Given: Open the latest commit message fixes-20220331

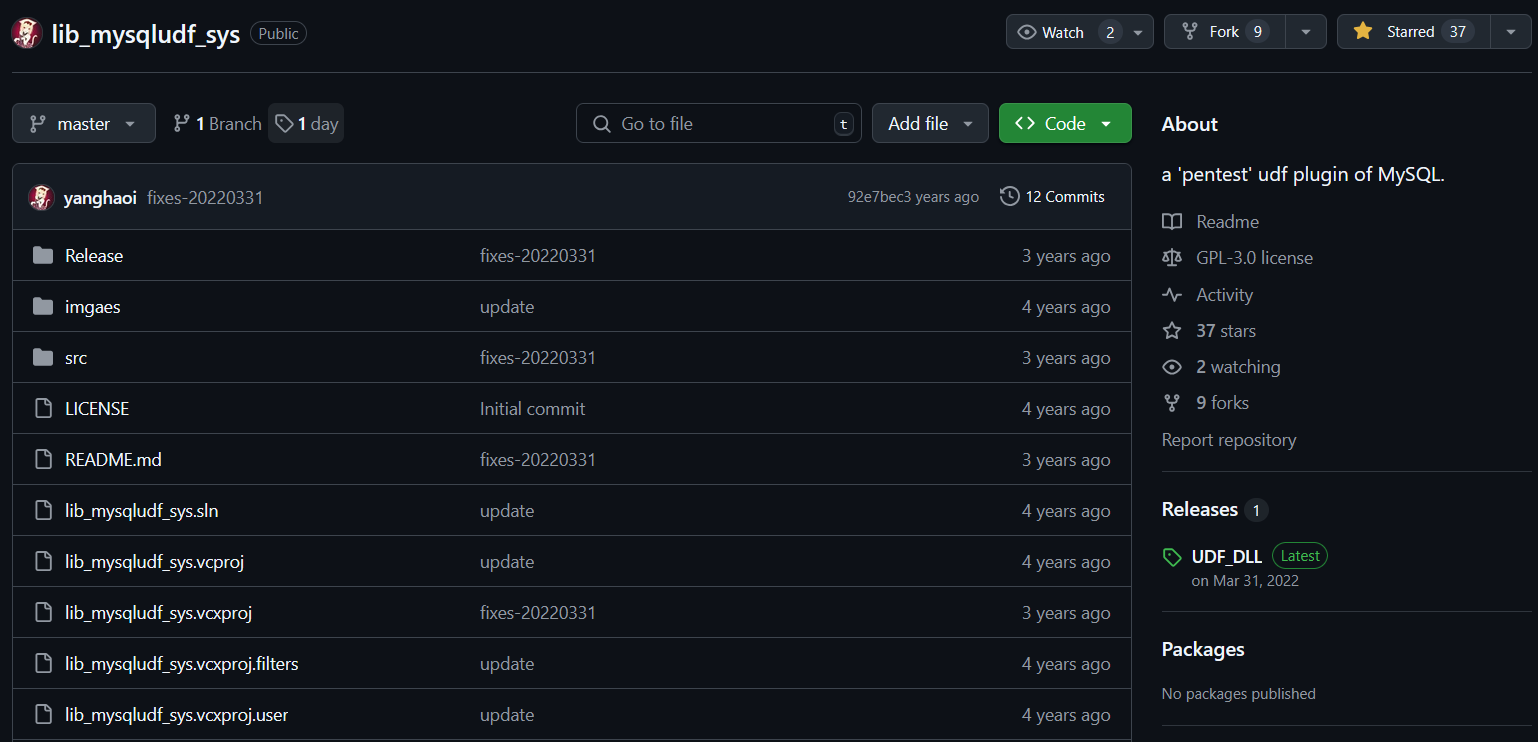Looking at the screenshot, I should coord(205,197).
